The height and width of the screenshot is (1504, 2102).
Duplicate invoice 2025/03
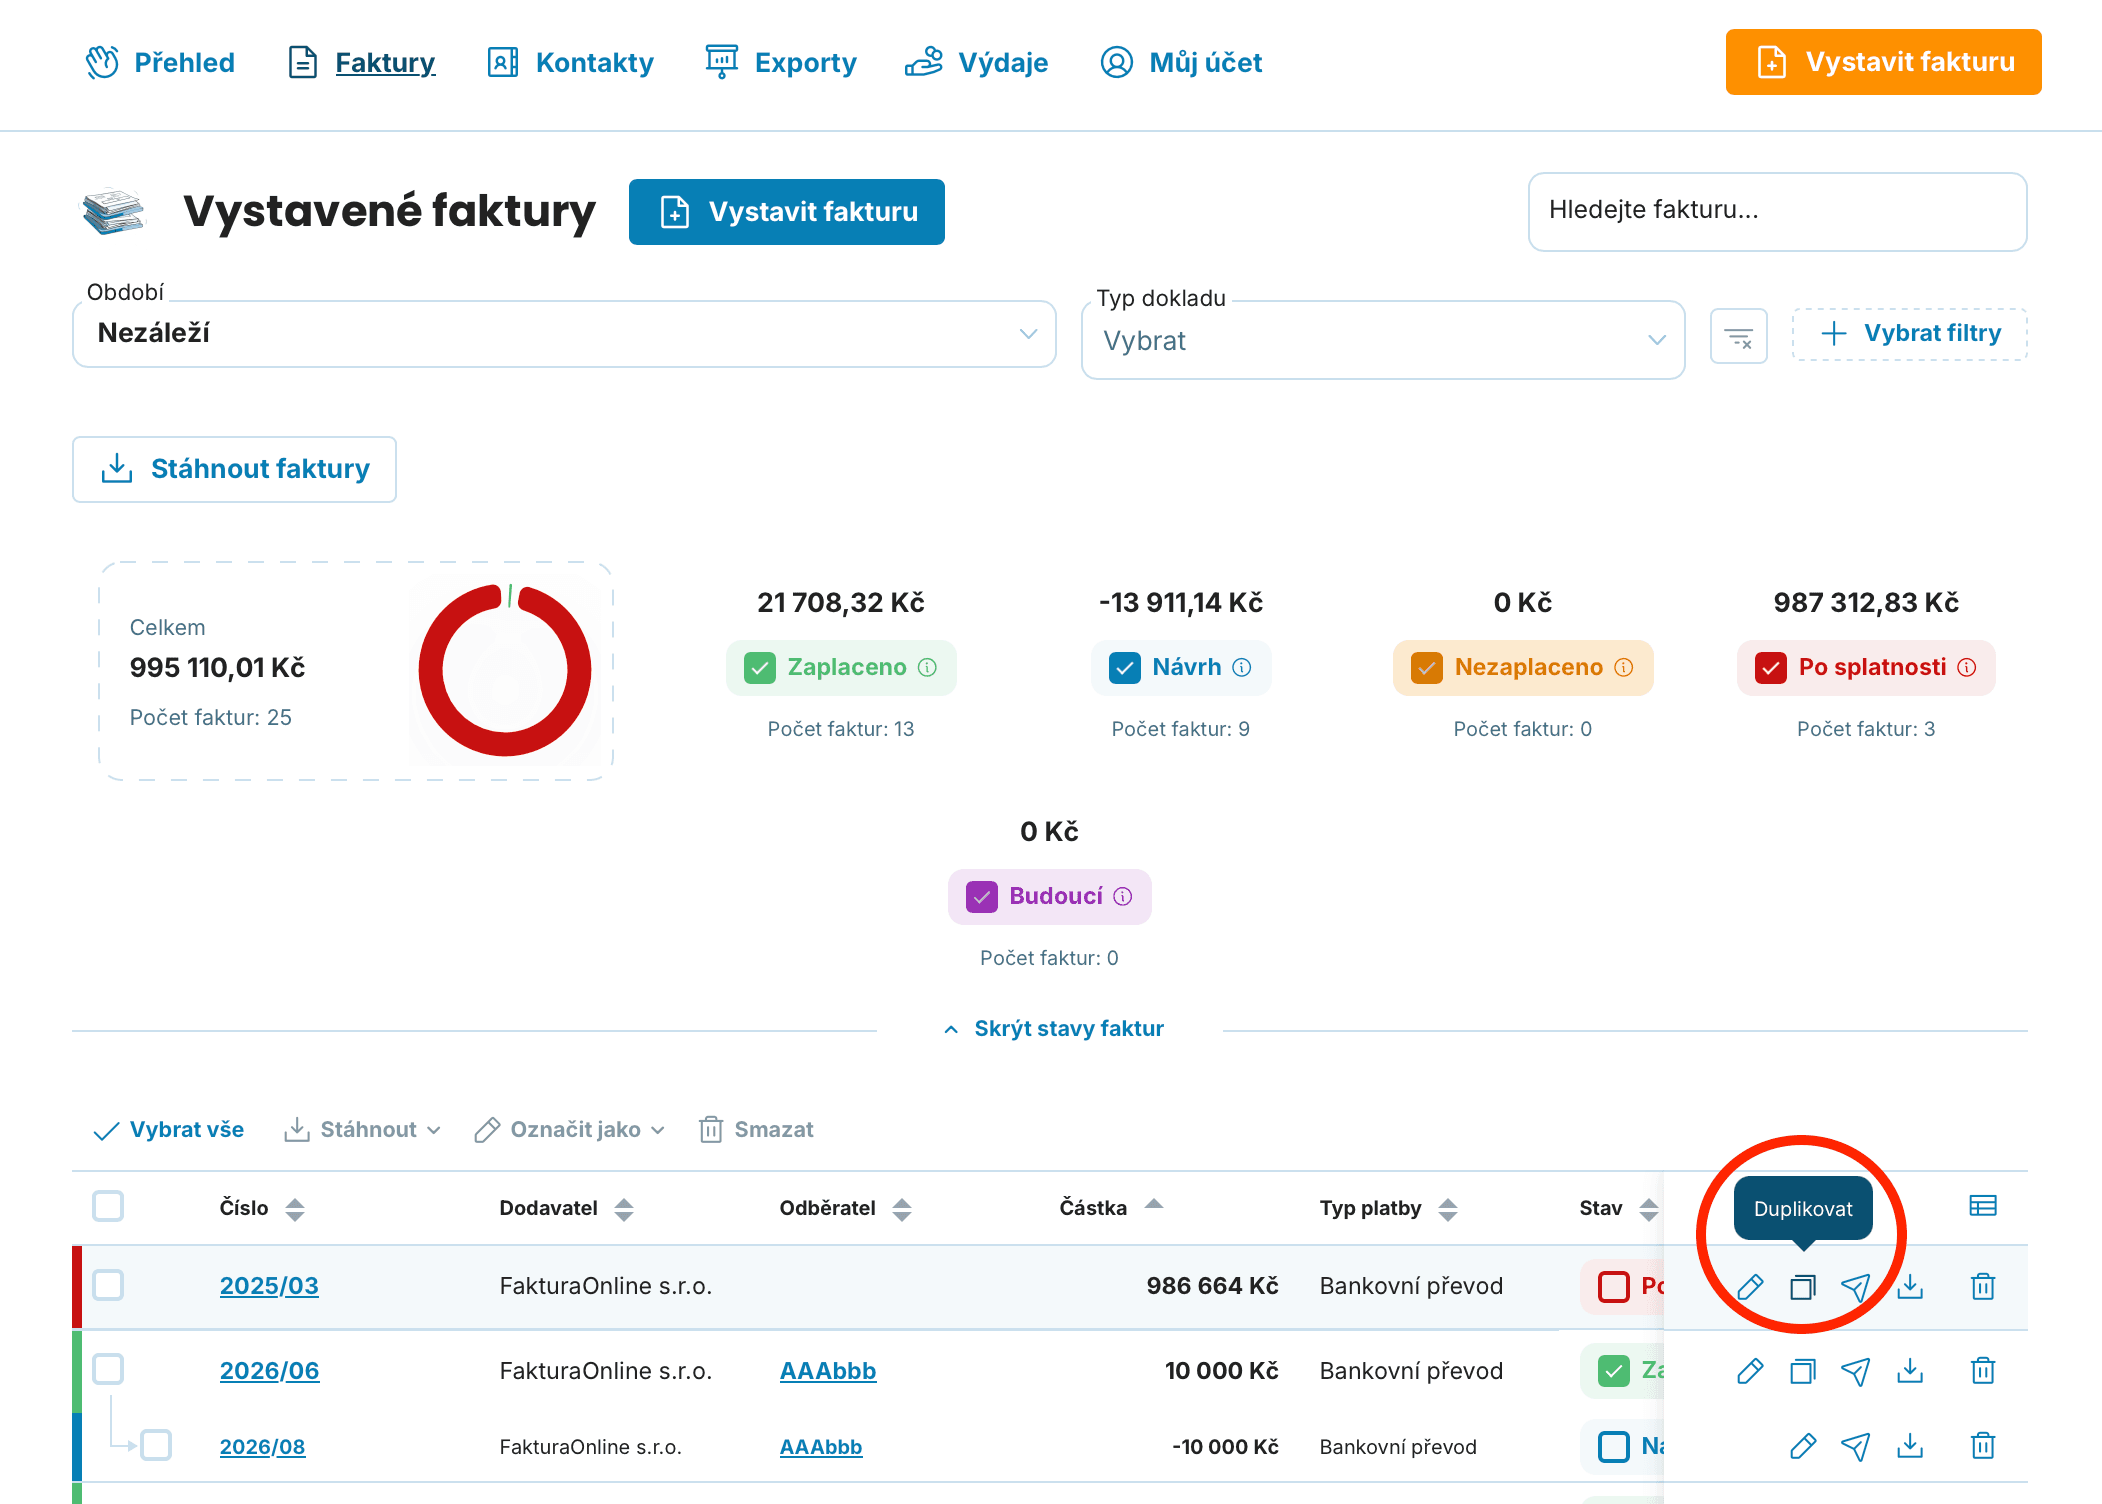point(1803,1286)
